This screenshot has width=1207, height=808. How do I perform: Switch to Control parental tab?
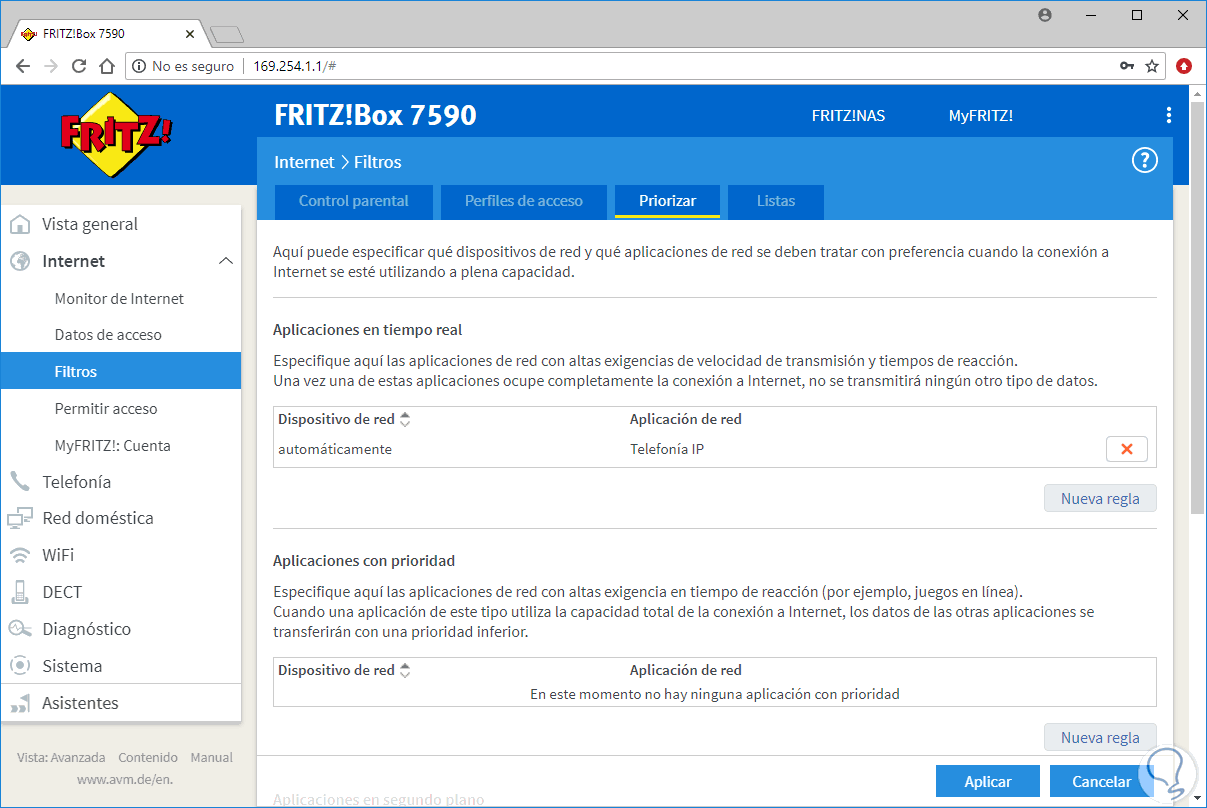[x=354, y=201]
